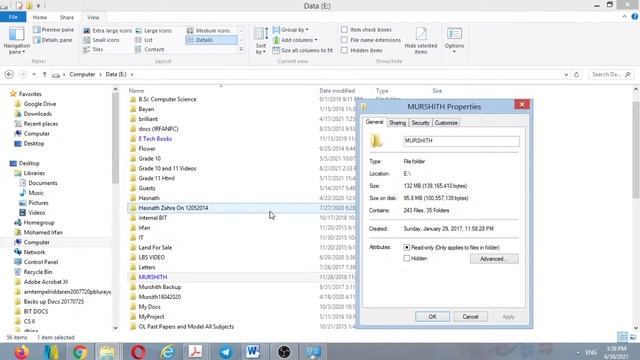
Task: Switch to Tiles view layout
Action: pyautogui.click(x=93, y=49)
